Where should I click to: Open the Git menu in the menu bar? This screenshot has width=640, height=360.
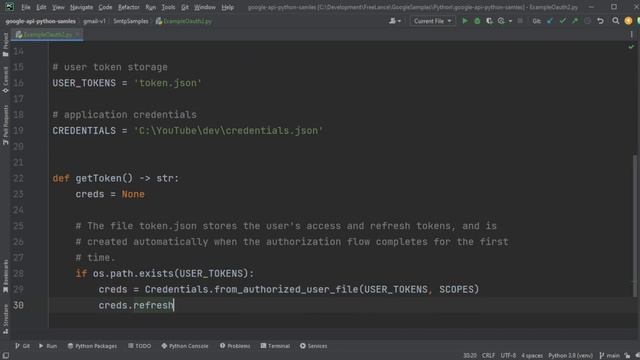point(185,7)
